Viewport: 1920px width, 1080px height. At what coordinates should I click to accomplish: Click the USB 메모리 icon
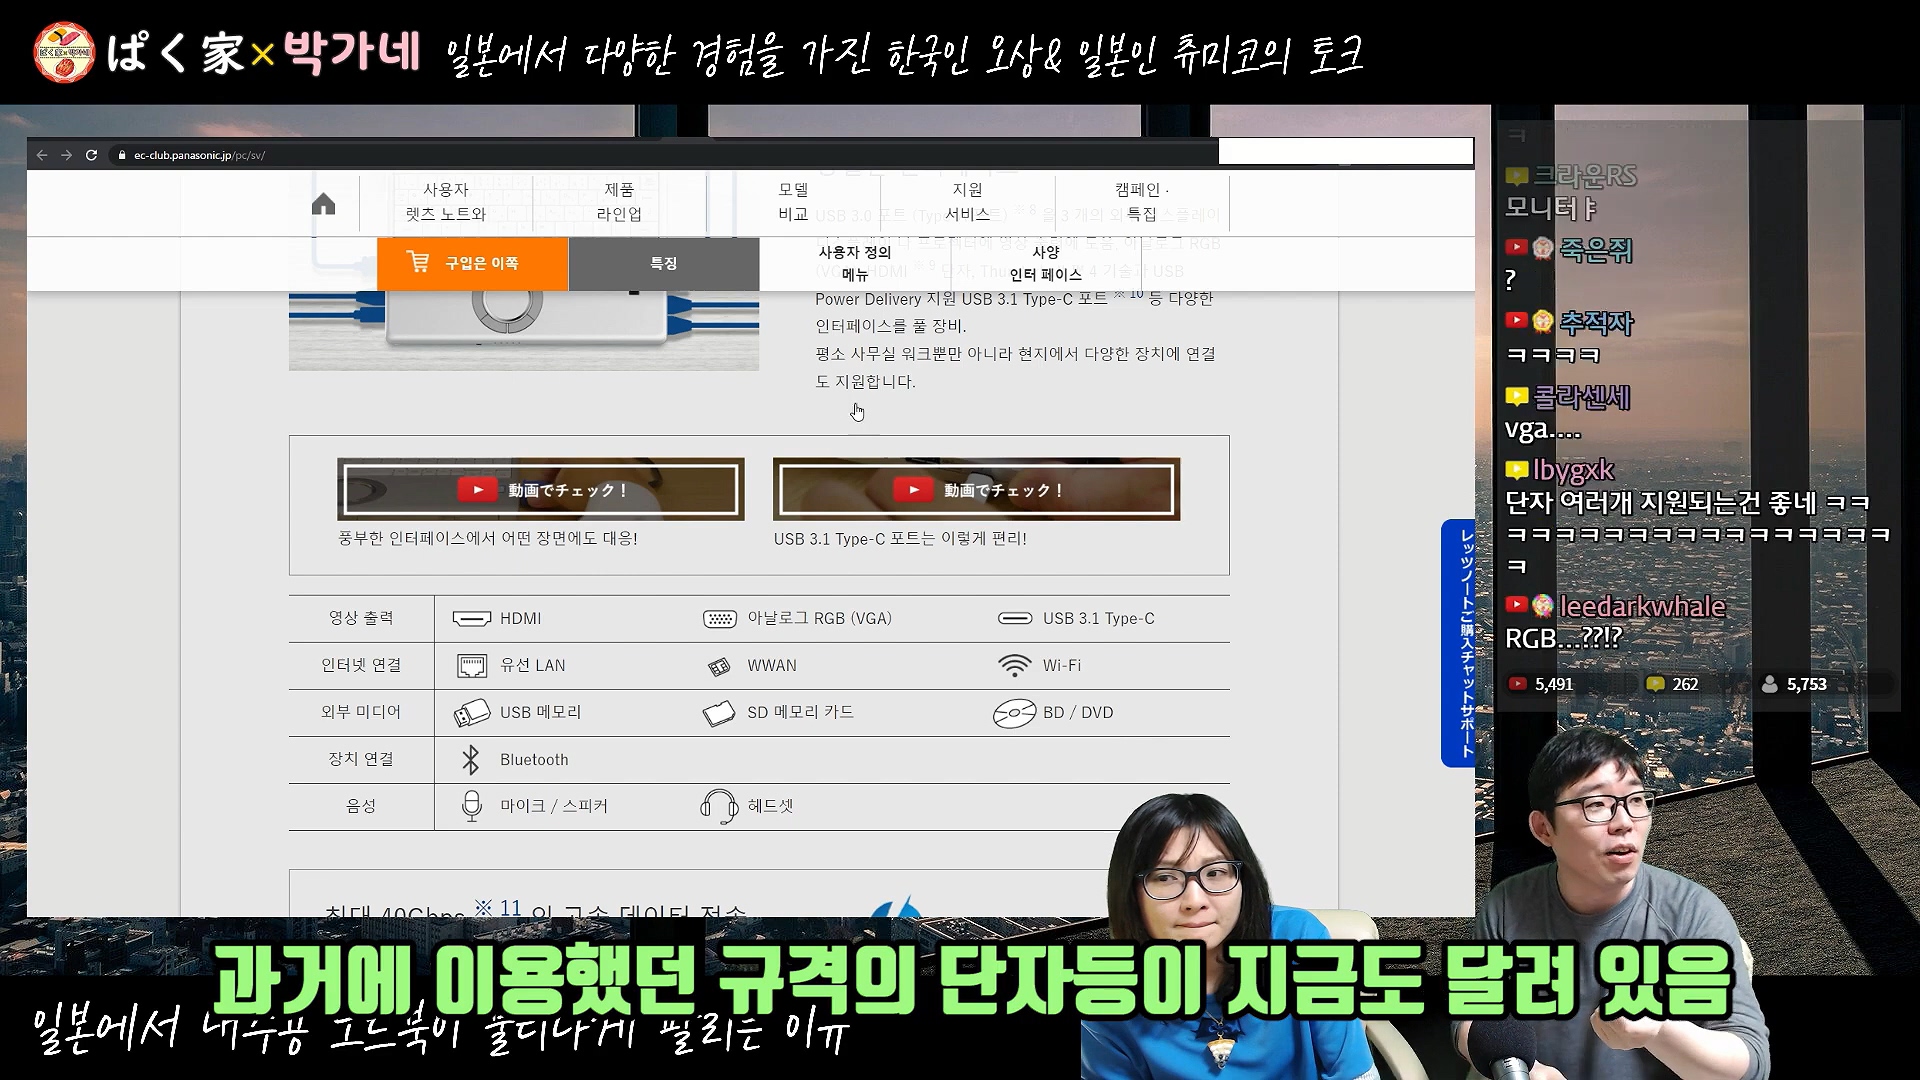[471, 713]
